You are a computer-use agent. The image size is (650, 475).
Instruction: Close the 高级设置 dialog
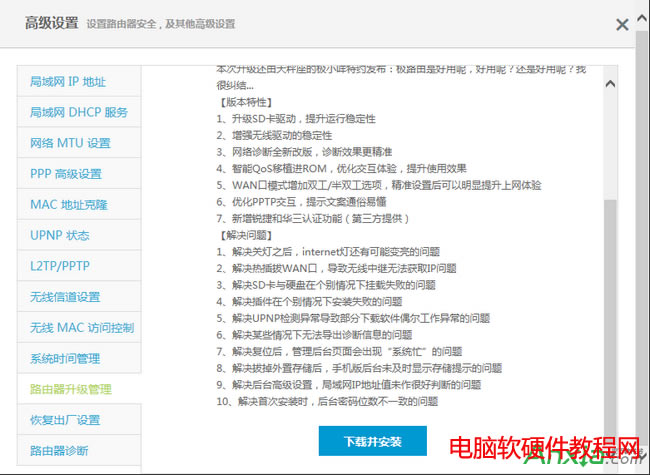point(622,25)
